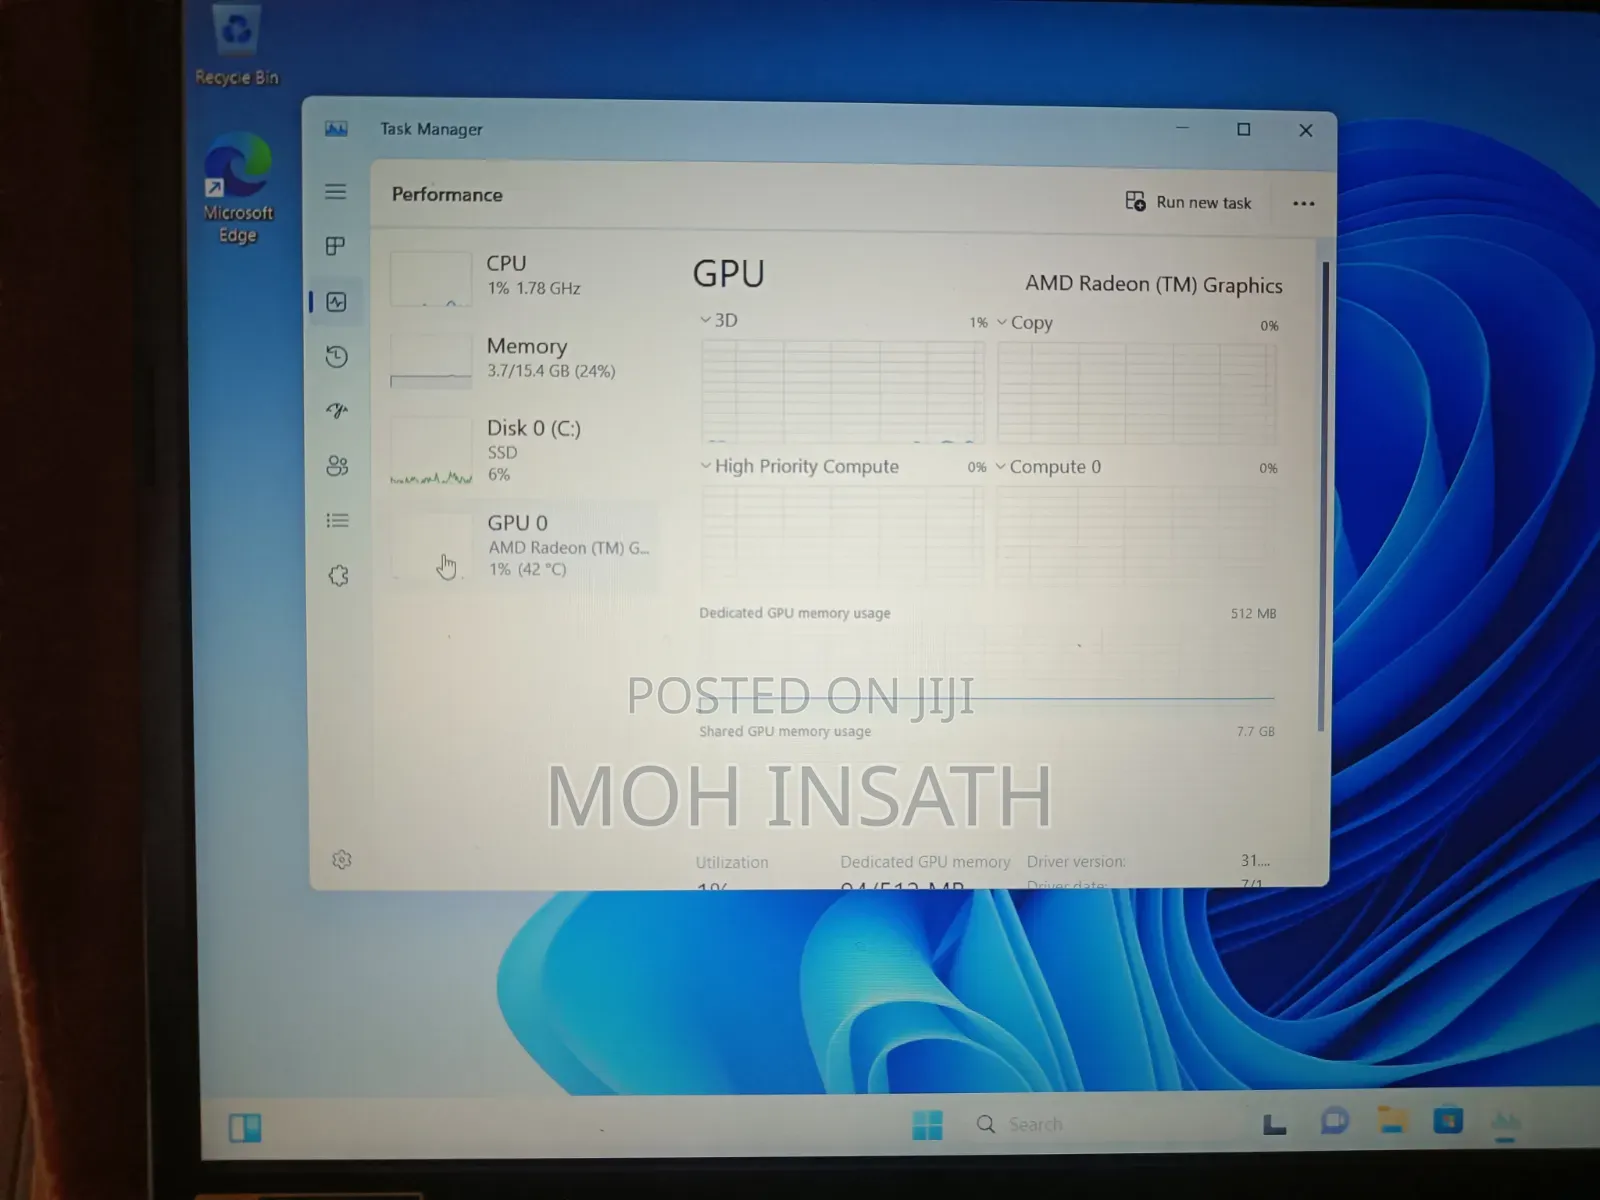Open File Explorer from taskbar
The width and height of the screenshot is (1600, 1200).
tap(1391, 1121)
